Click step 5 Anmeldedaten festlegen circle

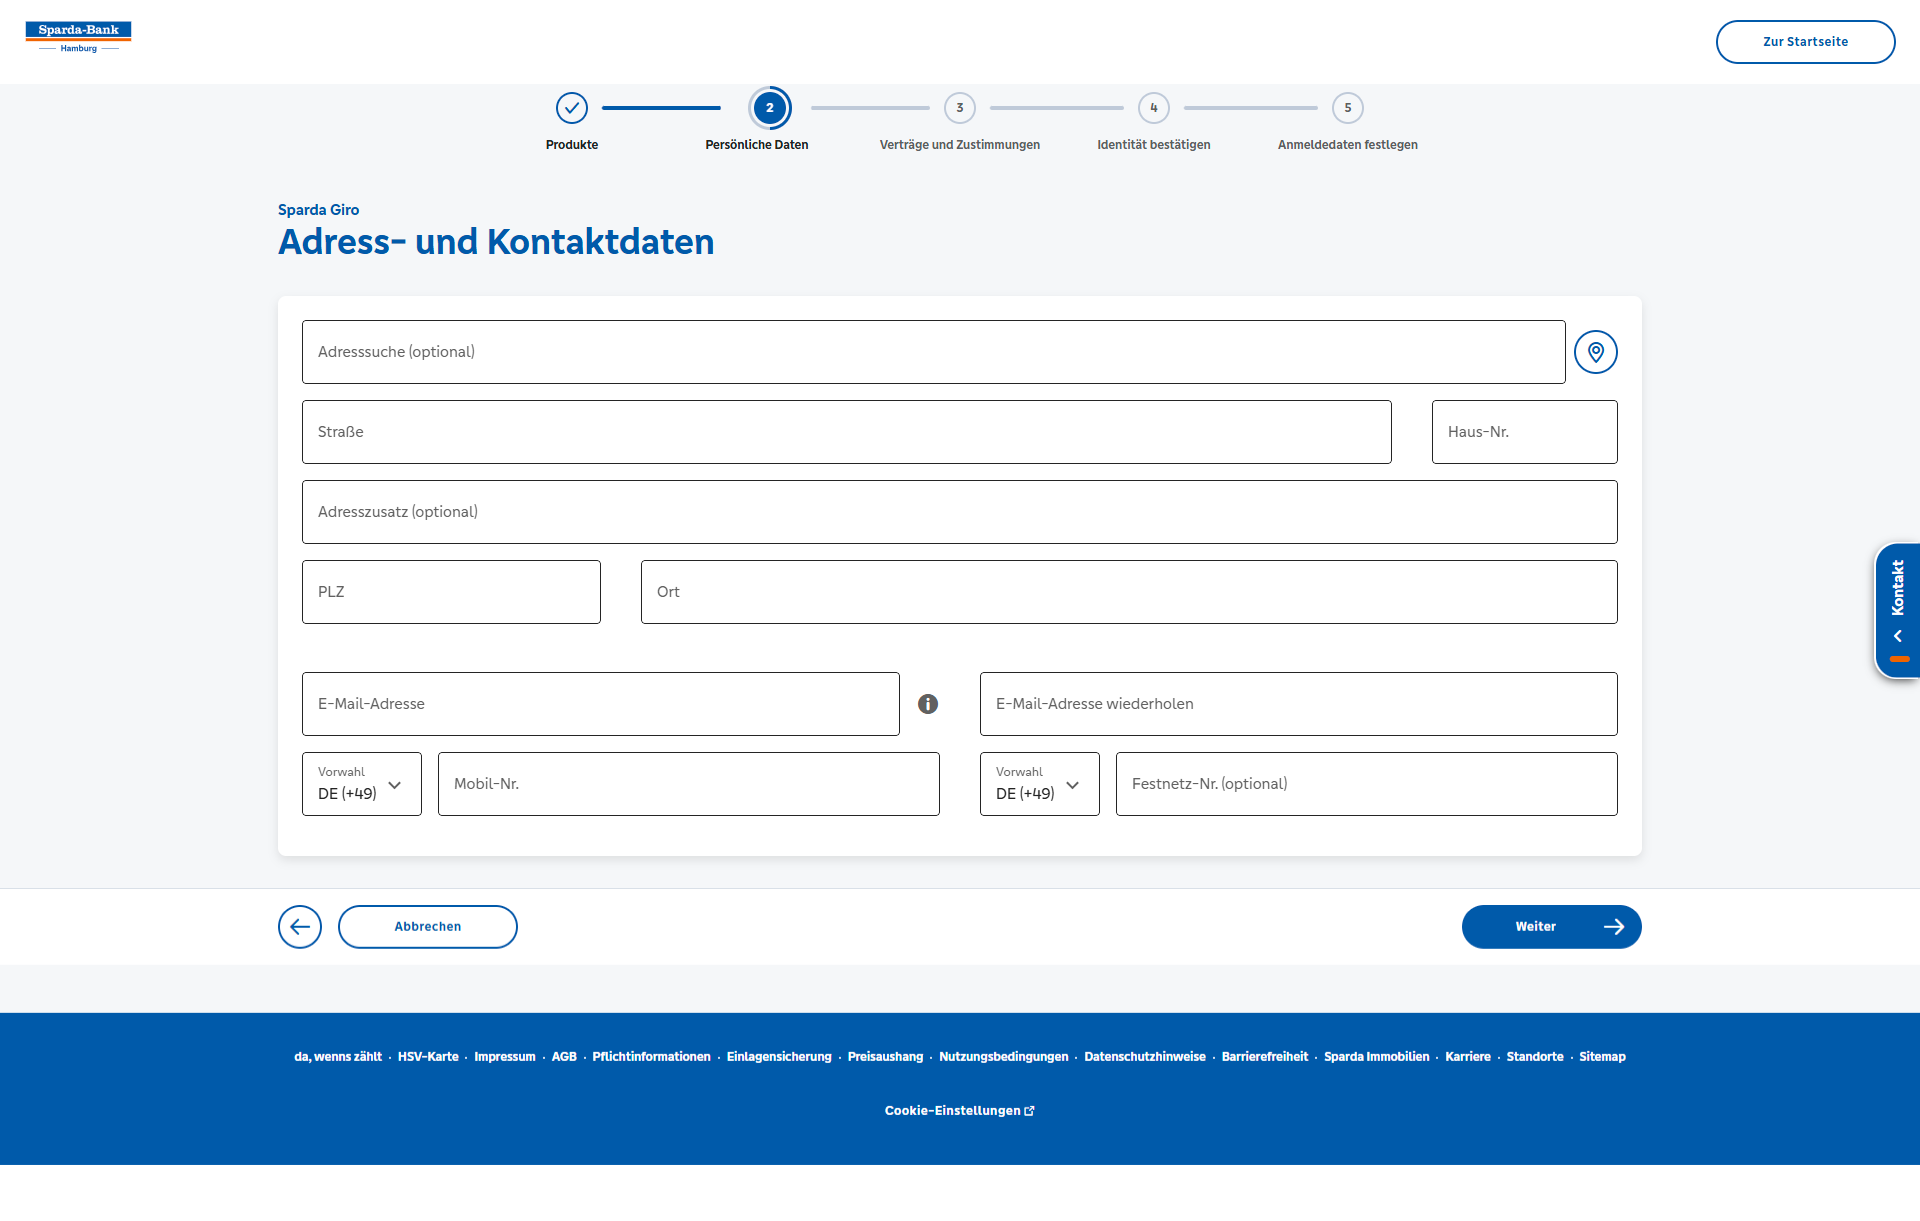(x=1347, y=108)
